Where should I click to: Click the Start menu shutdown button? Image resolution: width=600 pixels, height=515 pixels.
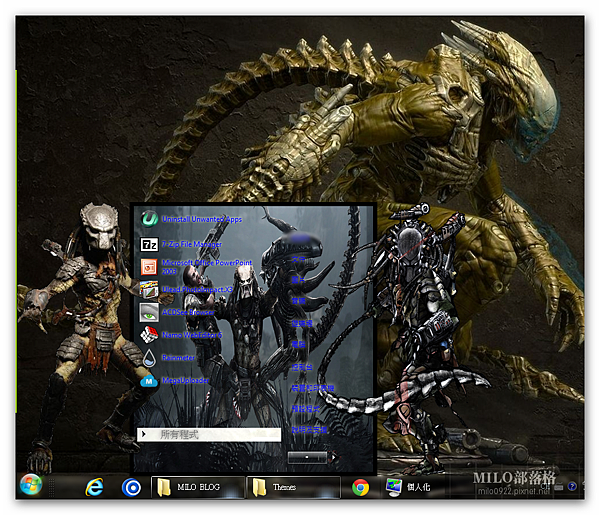tap(307, 457)
